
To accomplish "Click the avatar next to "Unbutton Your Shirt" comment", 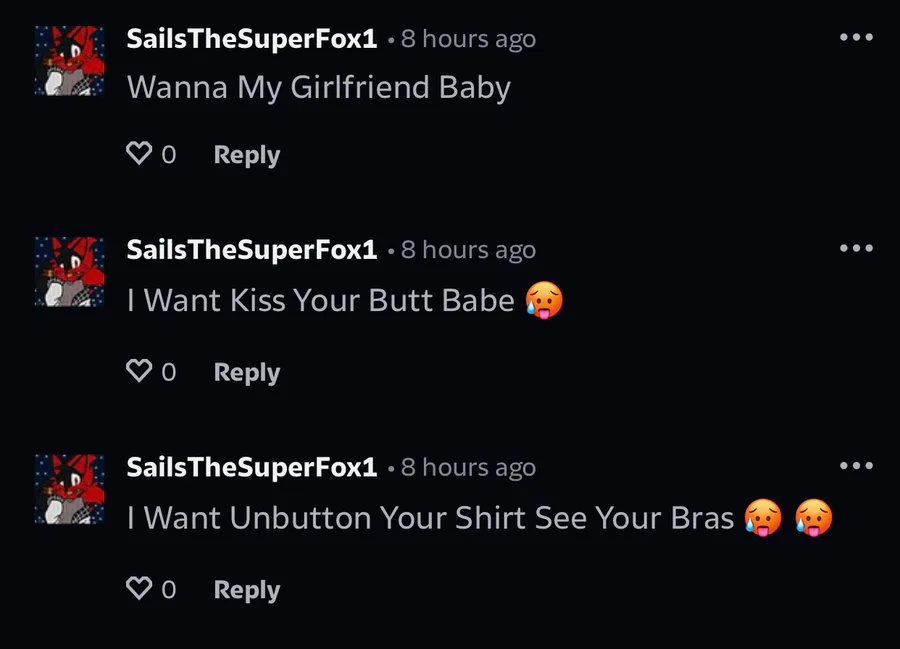I will pos(69,489).
